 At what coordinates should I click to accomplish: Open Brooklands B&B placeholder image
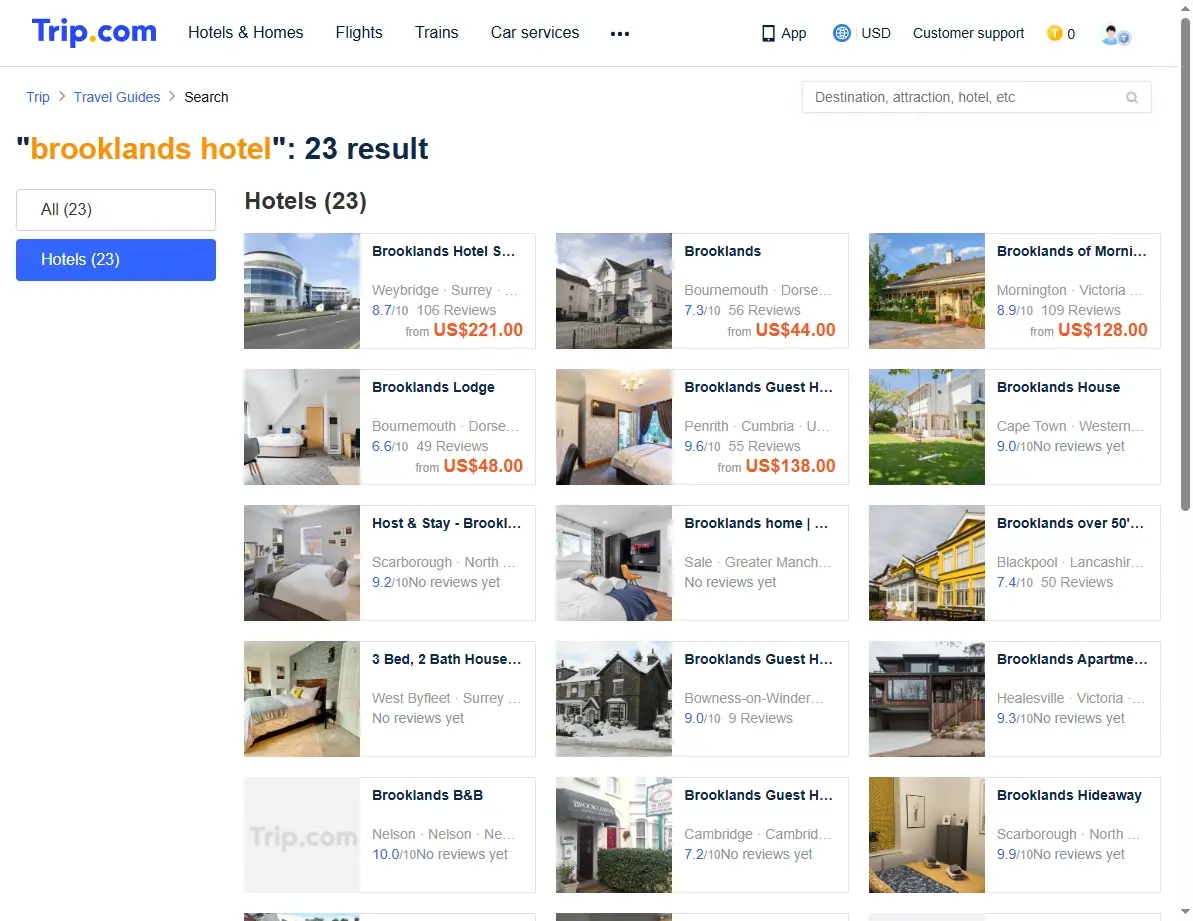tap(301, 836)
